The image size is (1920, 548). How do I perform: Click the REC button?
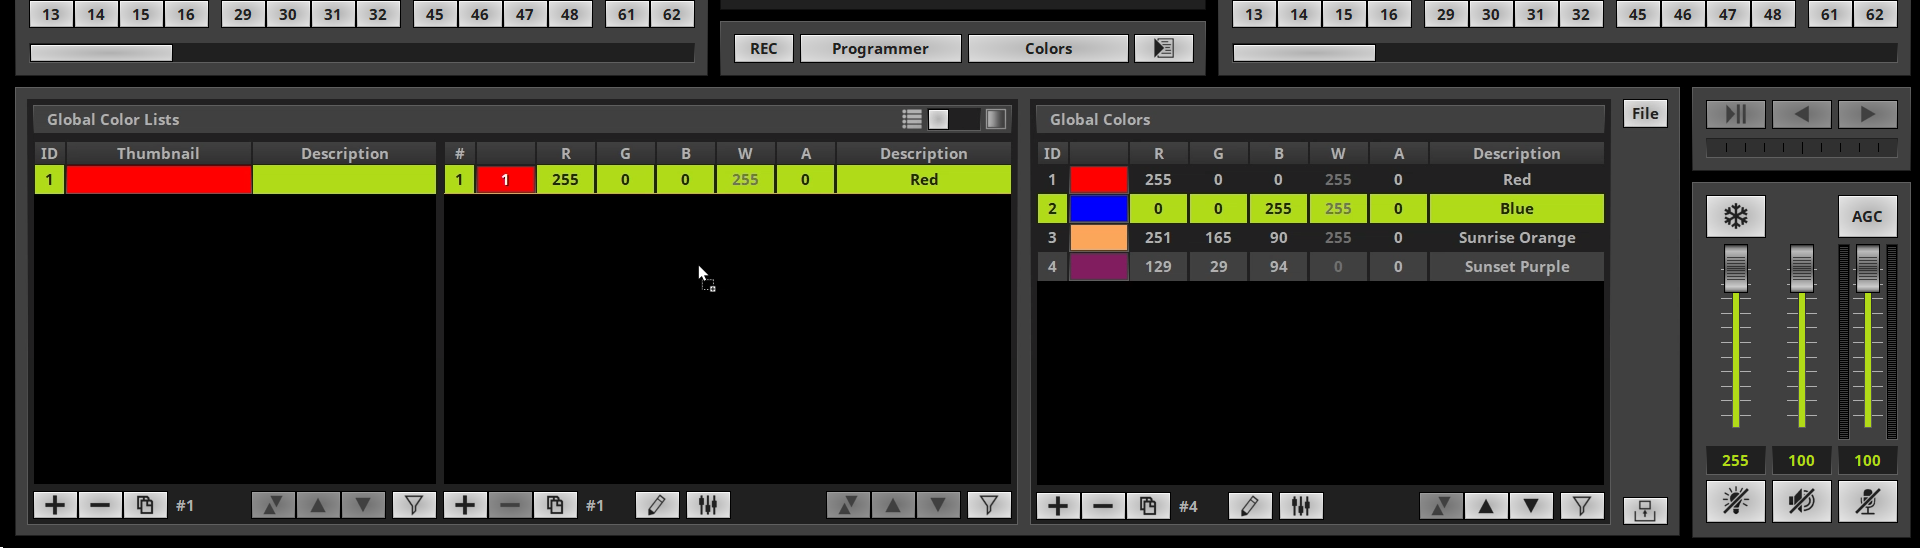764,48
